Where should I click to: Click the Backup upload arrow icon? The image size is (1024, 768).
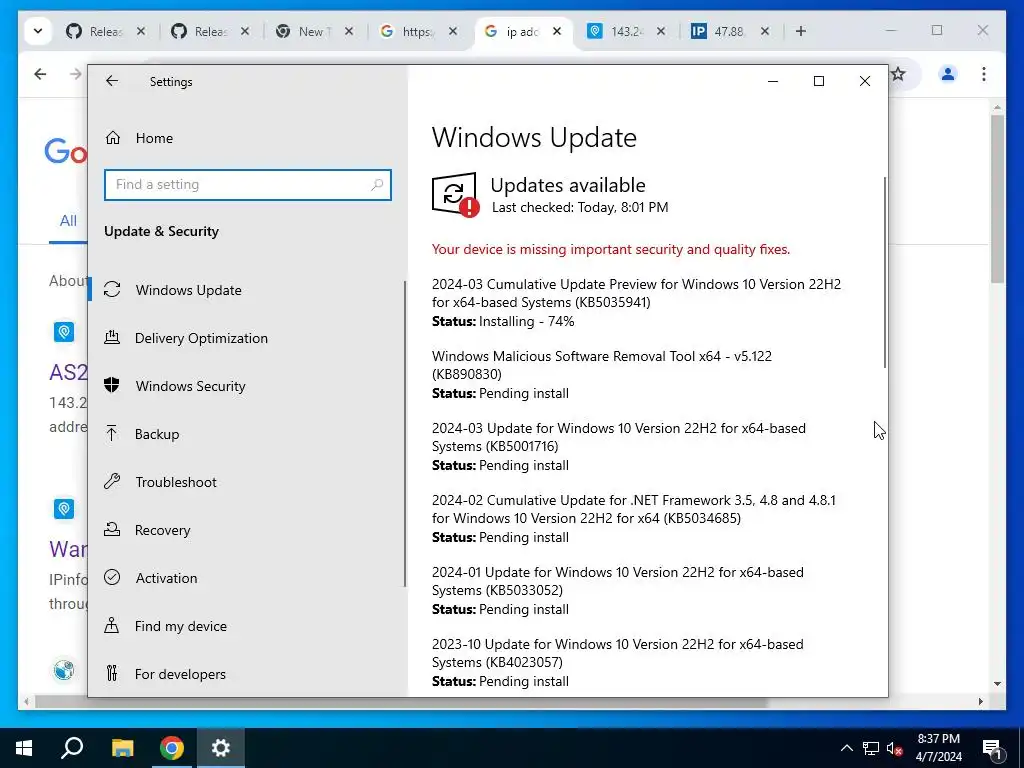pos(112,434)
